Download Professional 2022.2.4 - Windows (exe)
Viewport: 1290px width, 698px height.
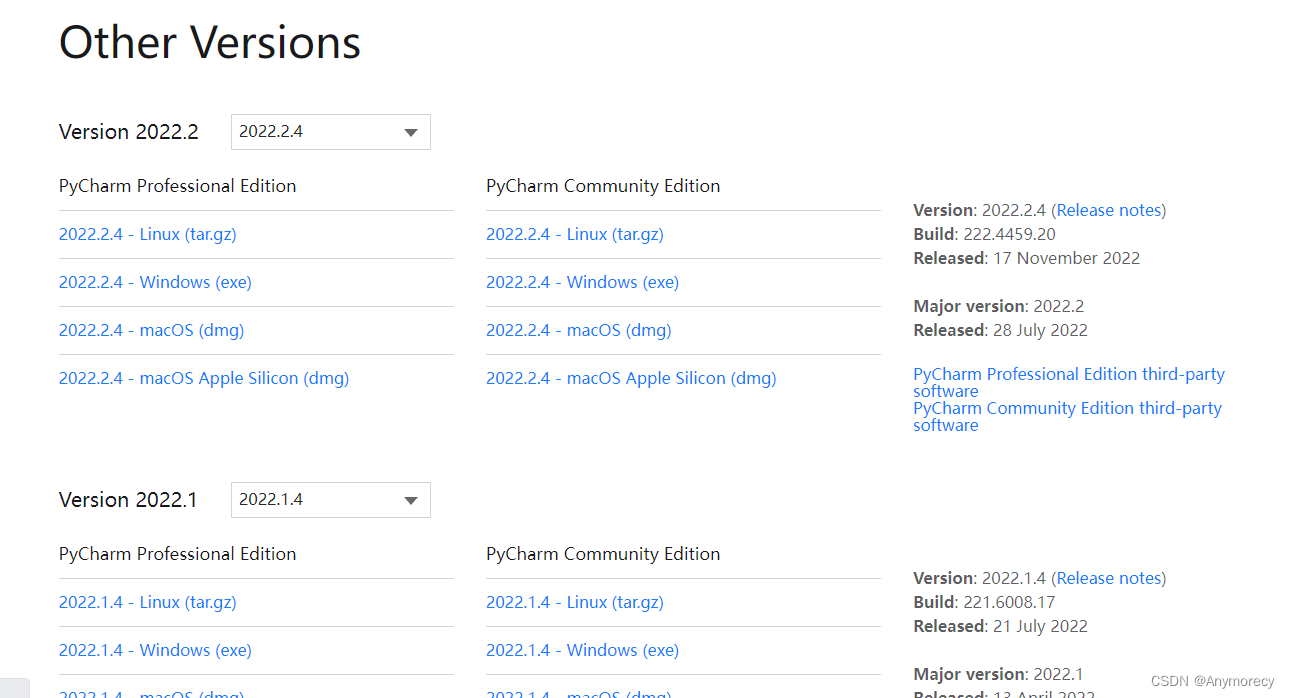point(155,282)
